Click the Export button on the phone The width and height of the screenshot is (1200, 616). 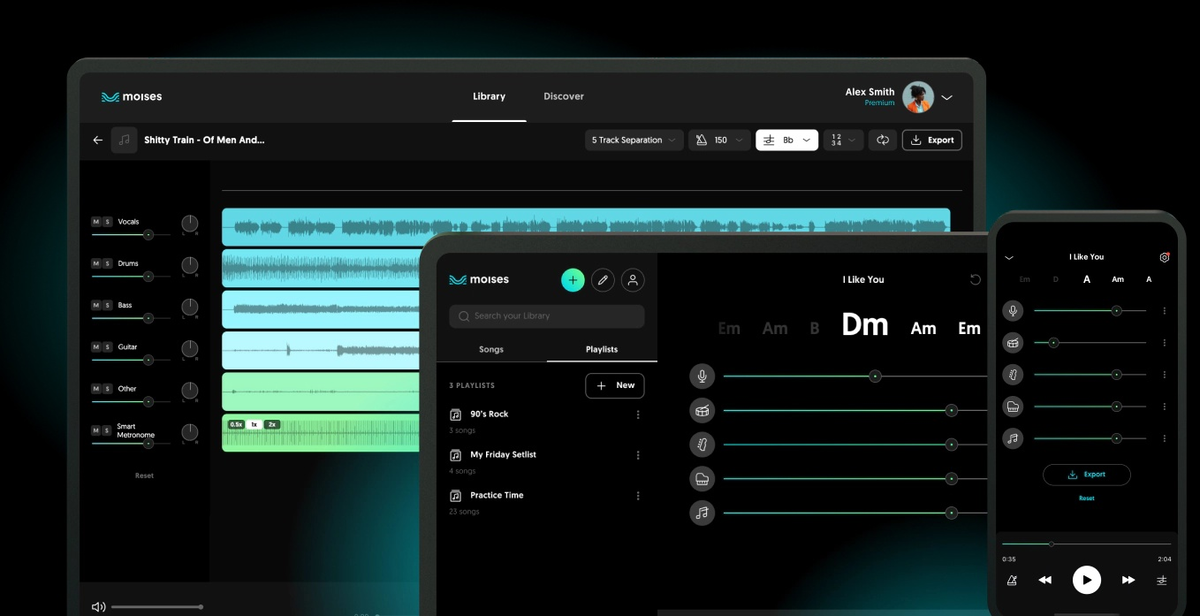1087,475
